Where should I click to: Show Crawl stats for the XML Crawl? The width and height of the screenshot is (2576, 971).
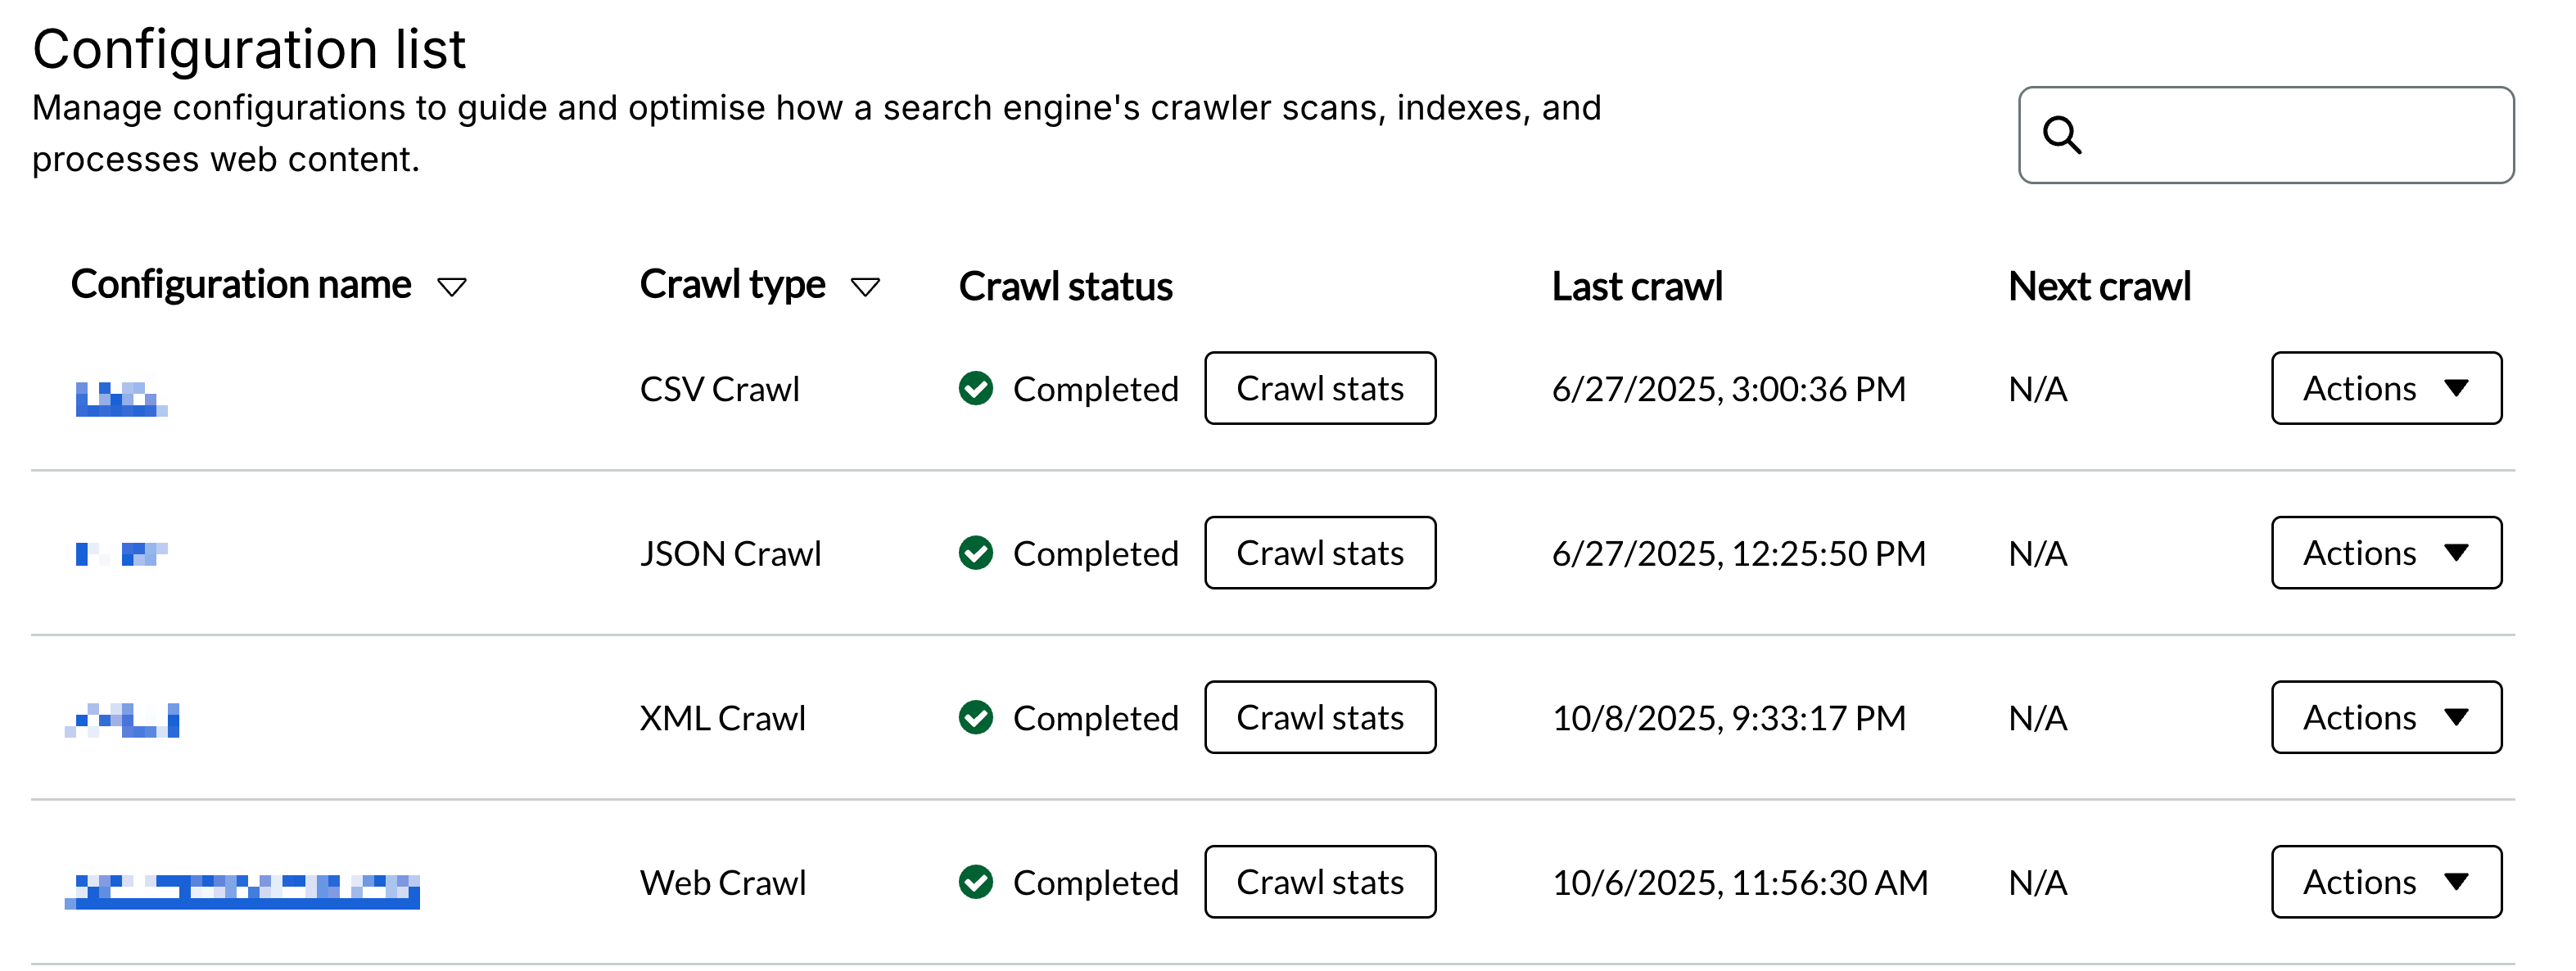[1319, 717]
